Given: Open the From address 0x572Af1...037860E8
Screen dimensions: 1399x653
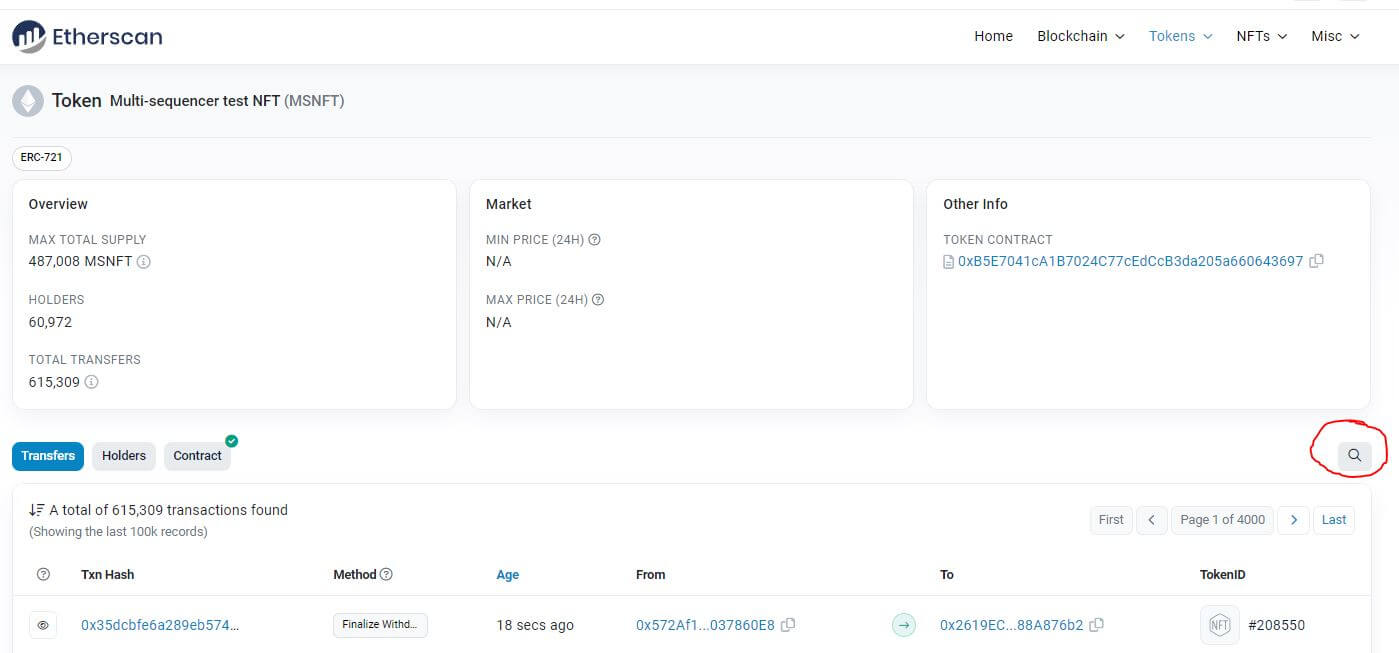Looking at the screenshot, I should click(x=705, y=625).
